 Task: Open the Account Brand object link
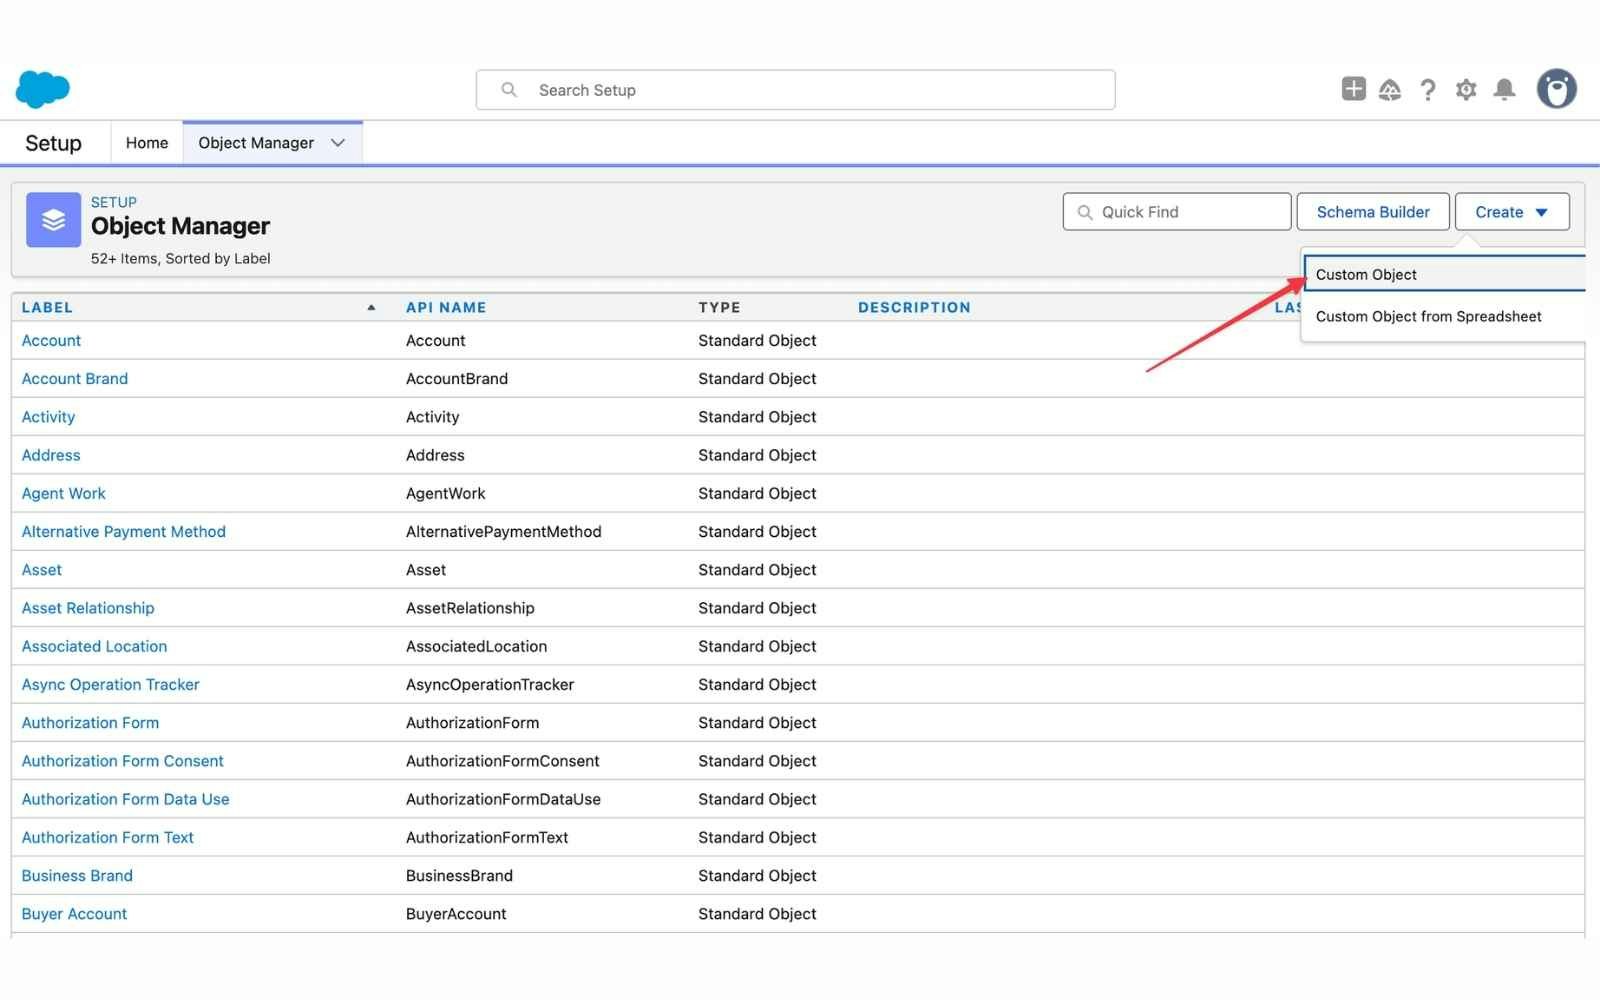[75, 379]
